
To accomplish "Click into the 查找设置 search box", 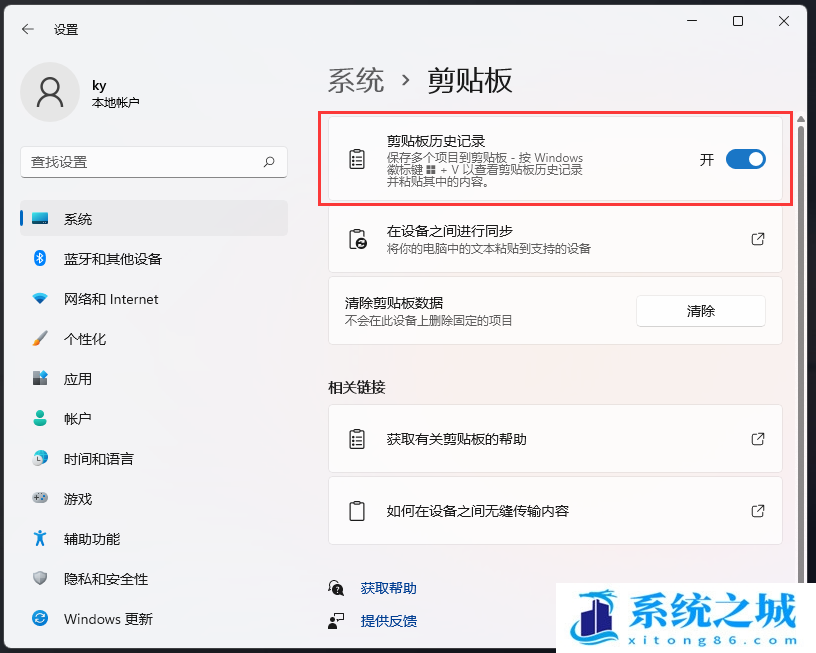I will pos(140,161).
